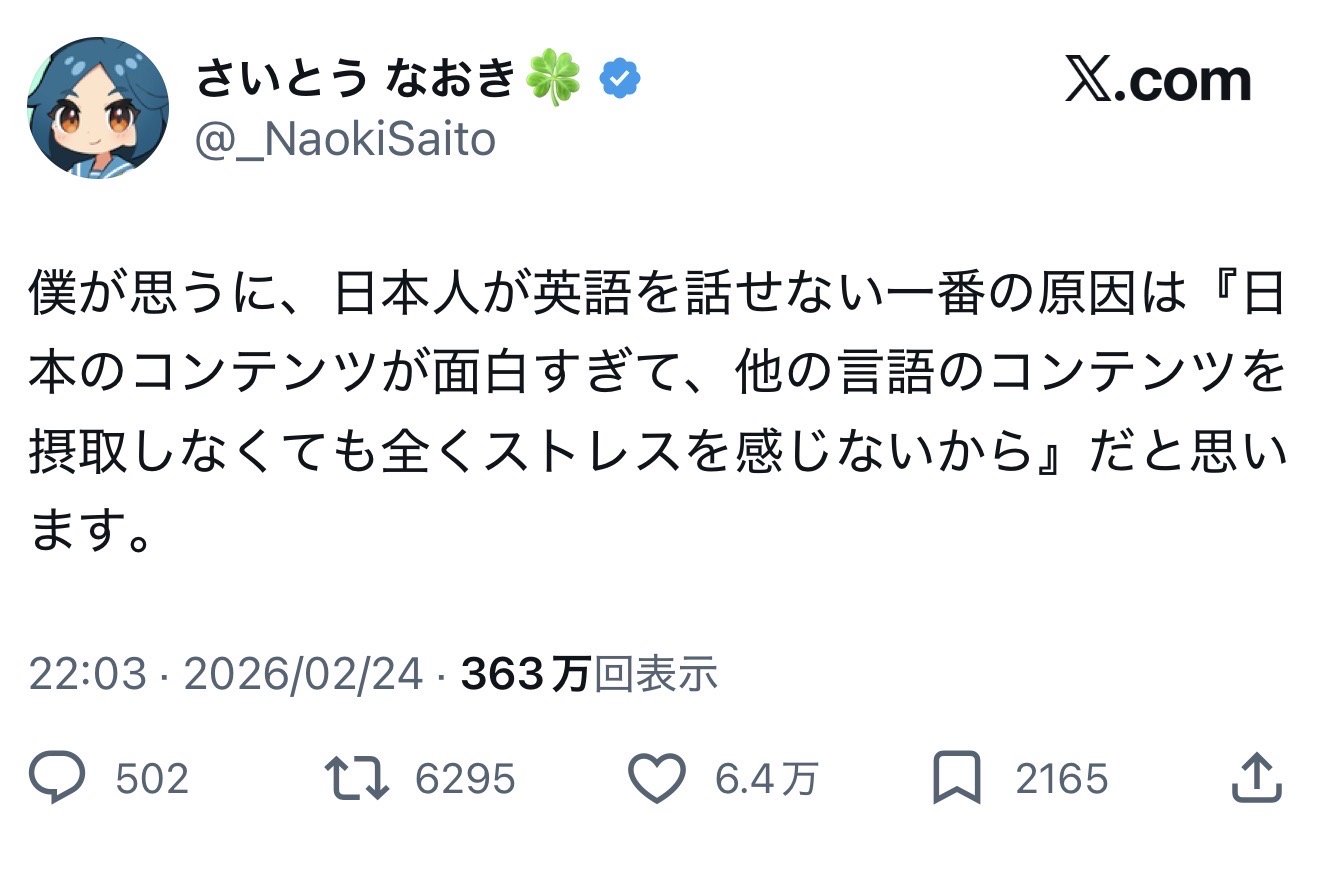This screenshot has width=1320, height=877.
Task: Click the 2165 bookmarks count
Action: pyautogui.click(x=1062, y=779)
